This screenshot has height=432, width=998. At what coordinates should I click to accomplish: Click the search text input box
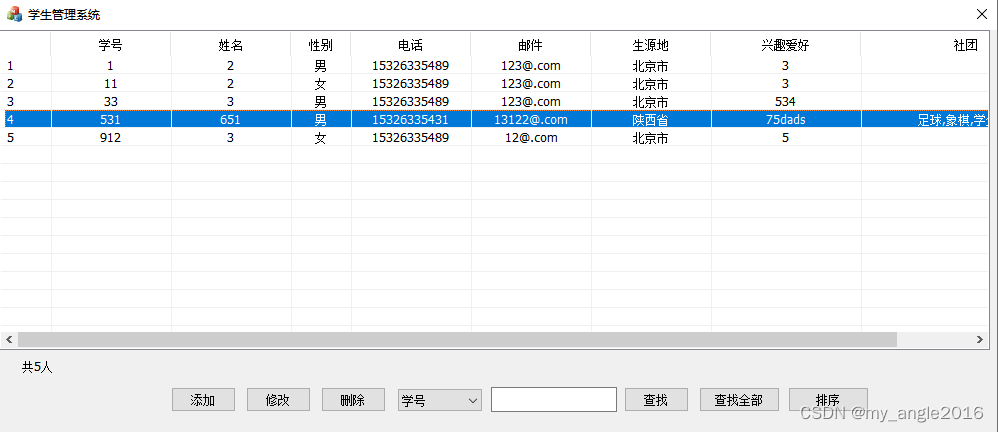click(x=554, y=400)
